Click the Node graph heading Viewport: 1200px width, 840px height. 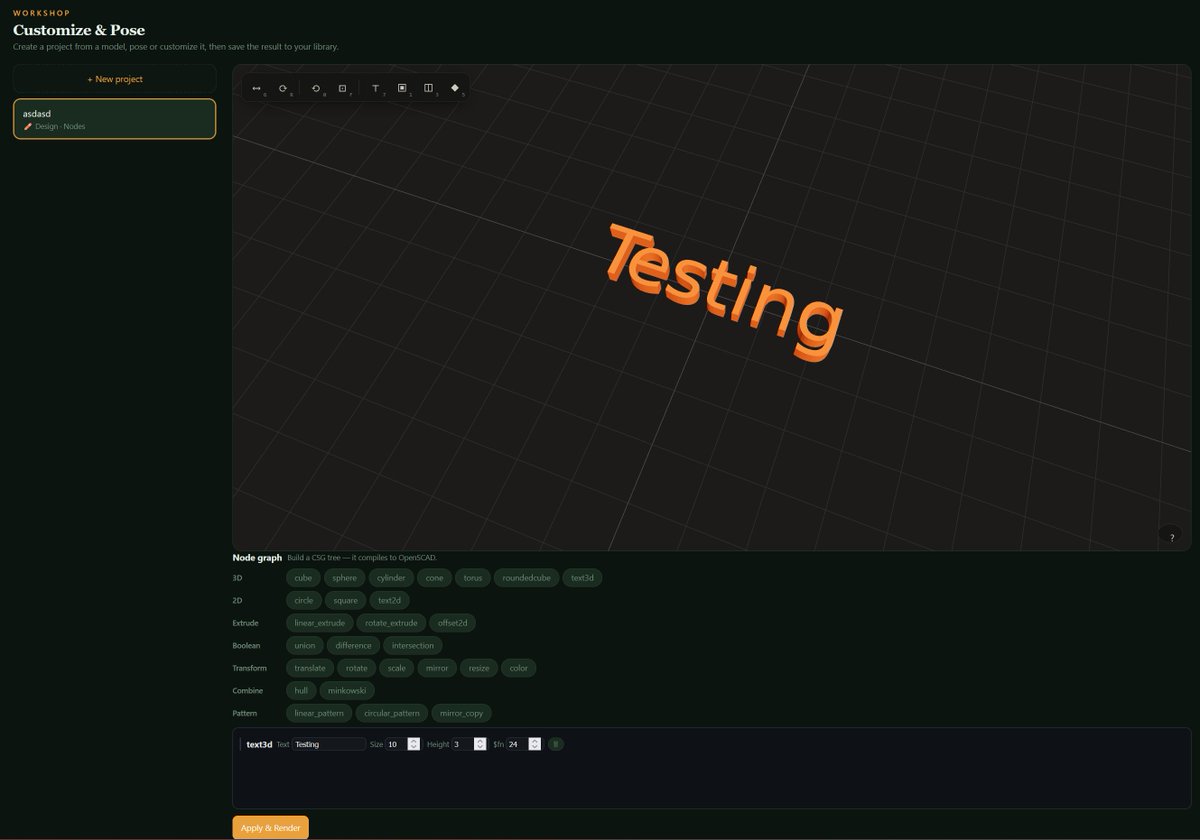click(x=257, y=558)
